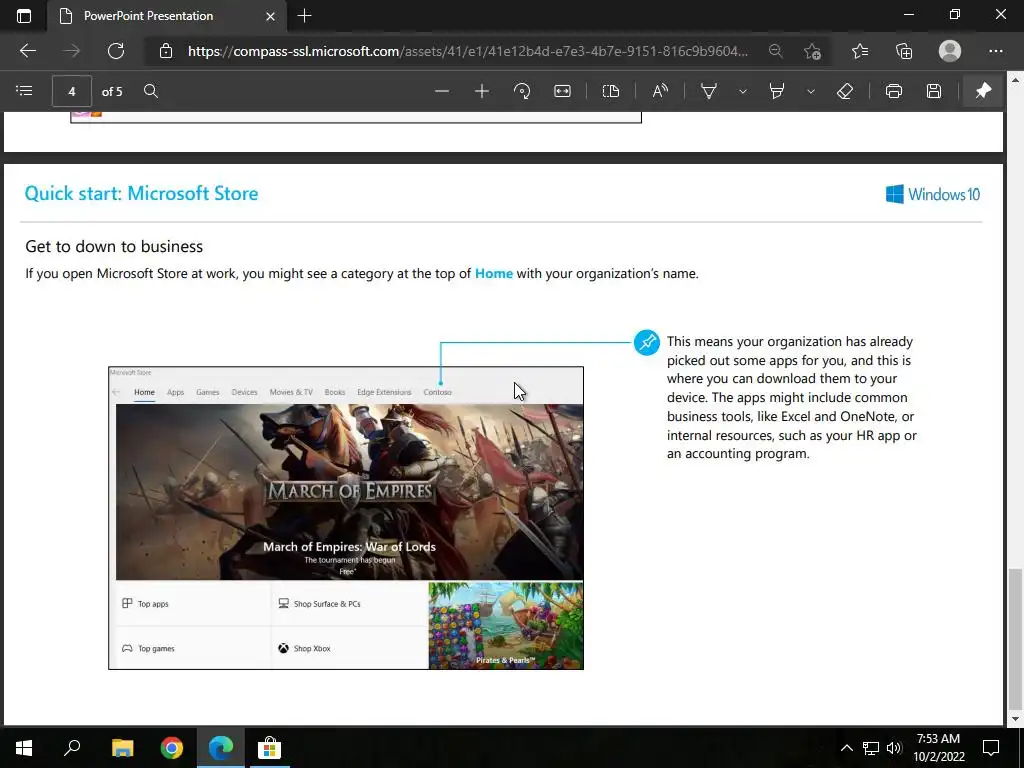
Task: Select the Highlight tool
Action: coord(776,91)
